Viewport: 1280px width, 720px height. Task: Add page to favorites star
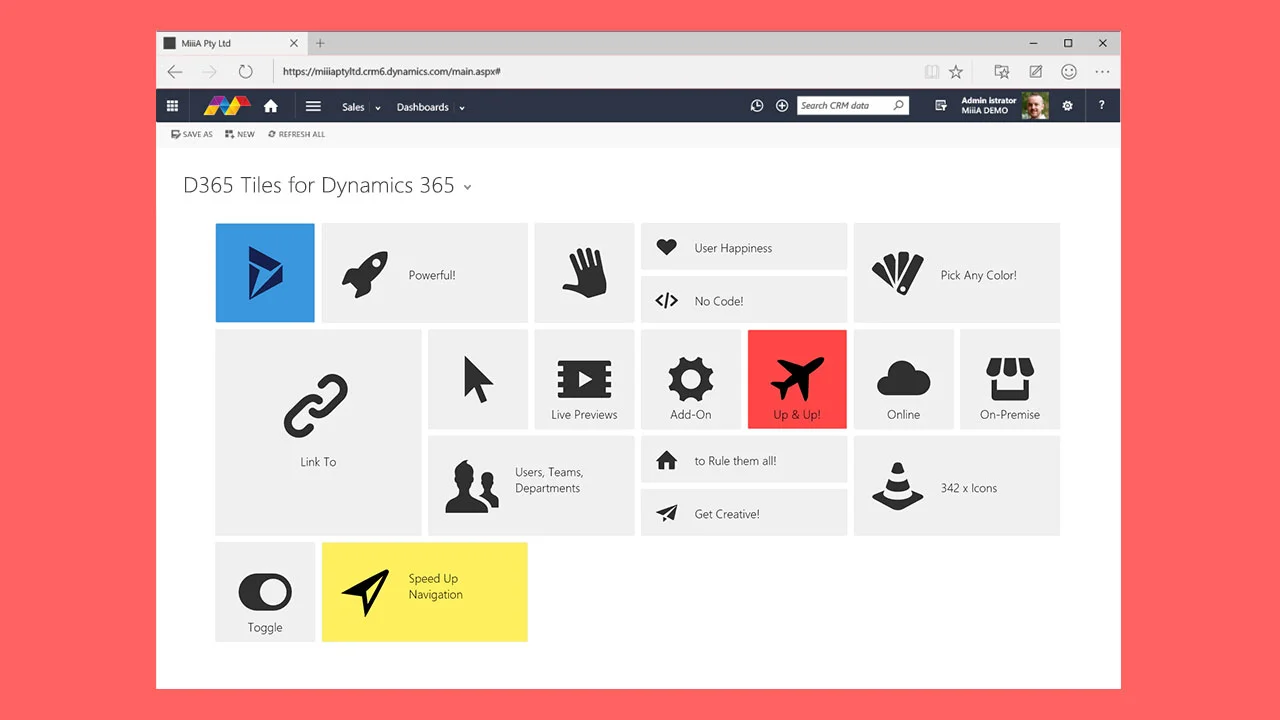(956, 72)
